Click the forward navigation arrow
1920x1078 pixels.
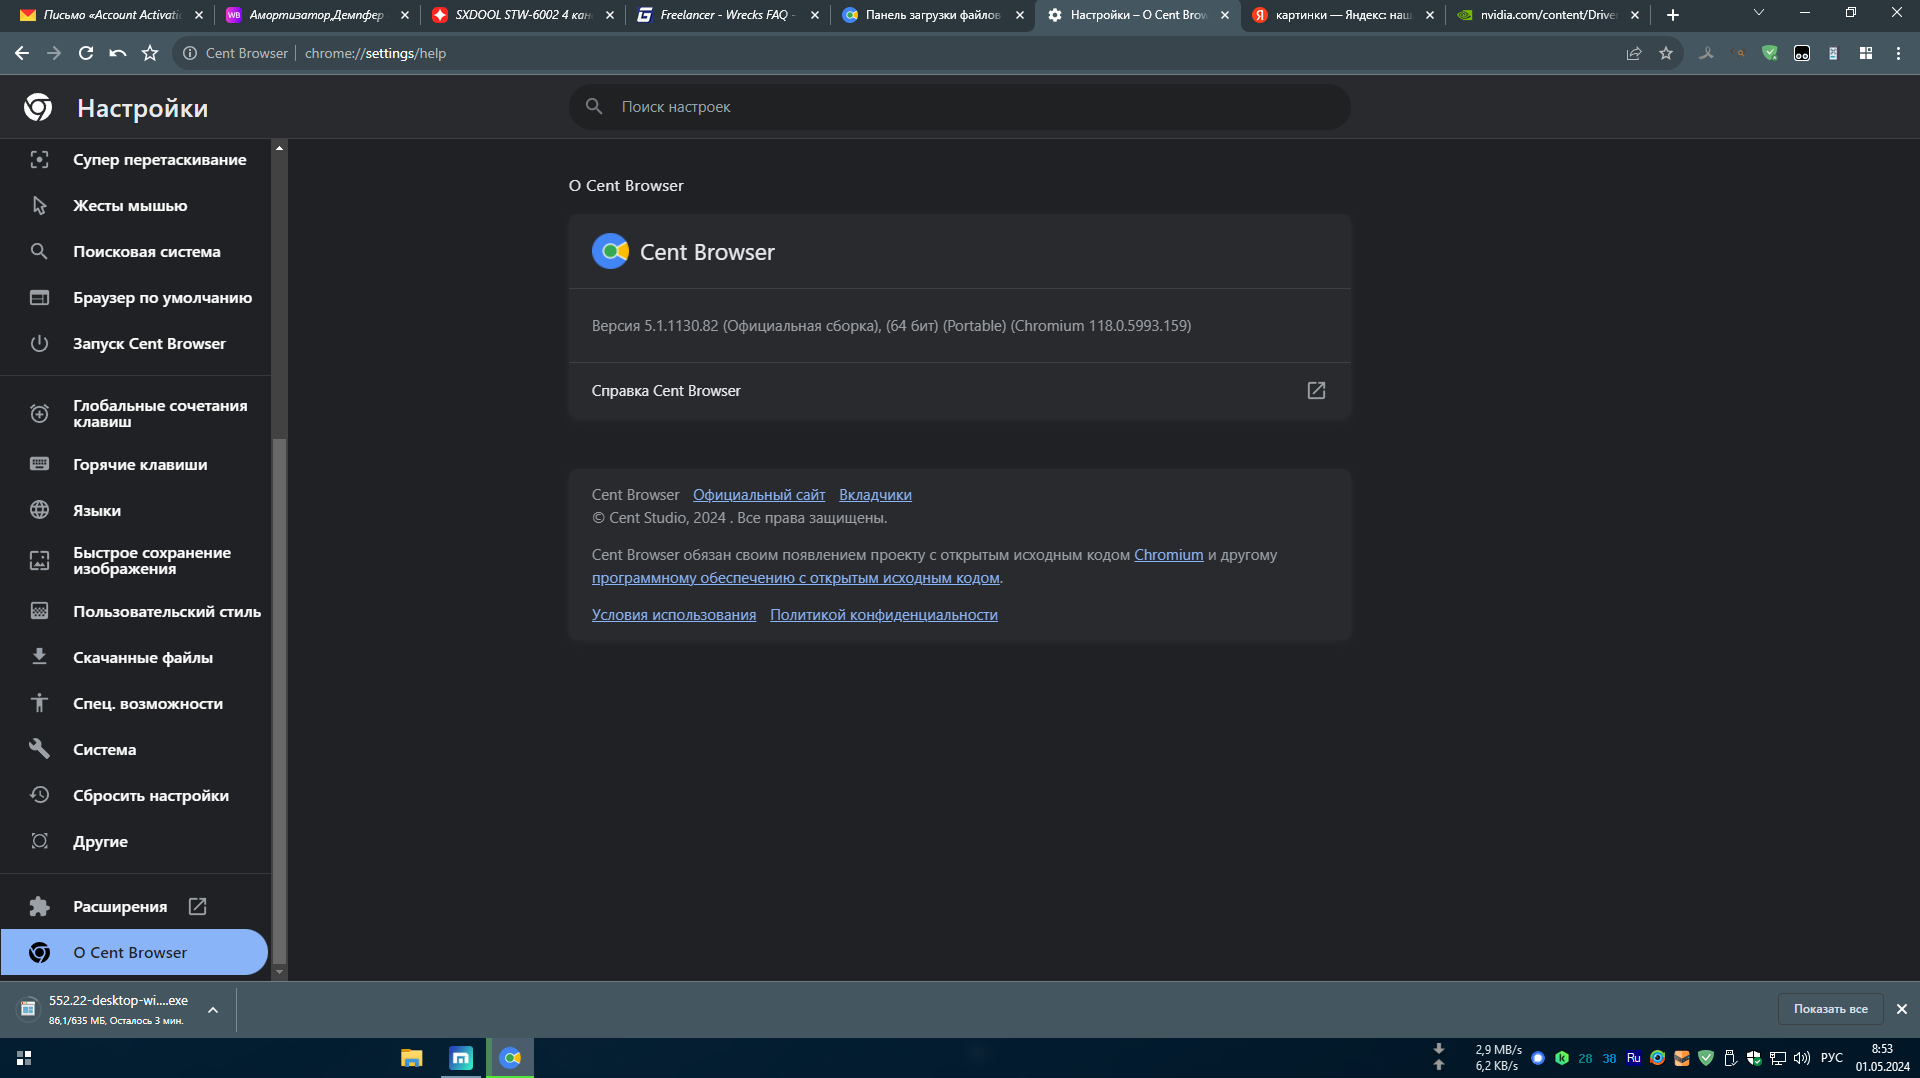[x=54, y=53]
